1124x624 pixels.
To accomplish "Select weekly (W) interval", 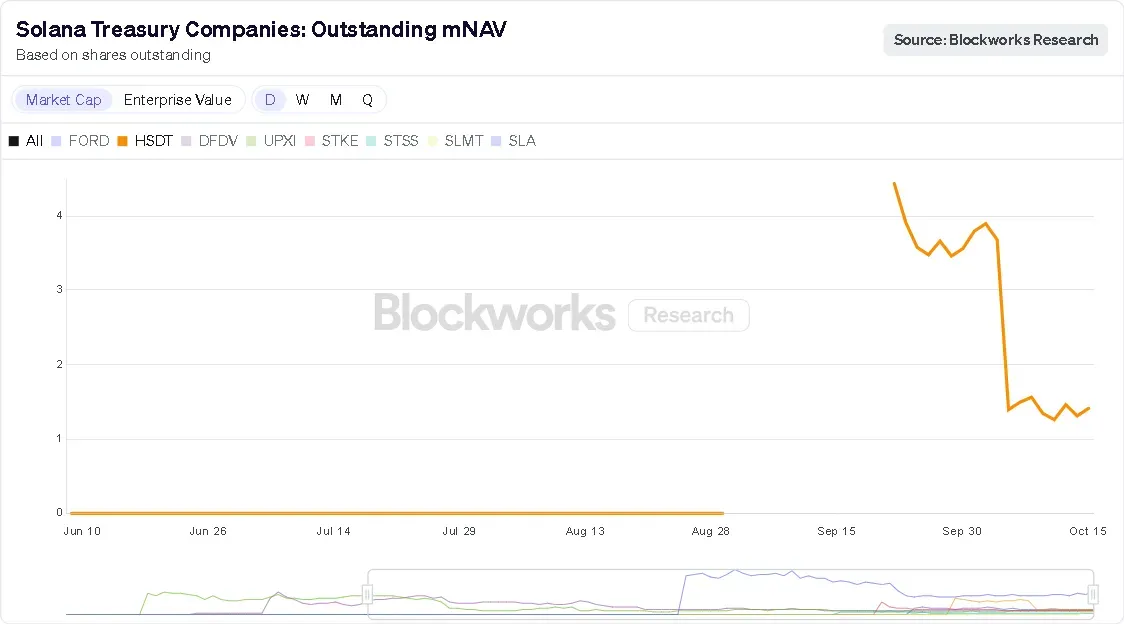I will click(x=303, y=100).
